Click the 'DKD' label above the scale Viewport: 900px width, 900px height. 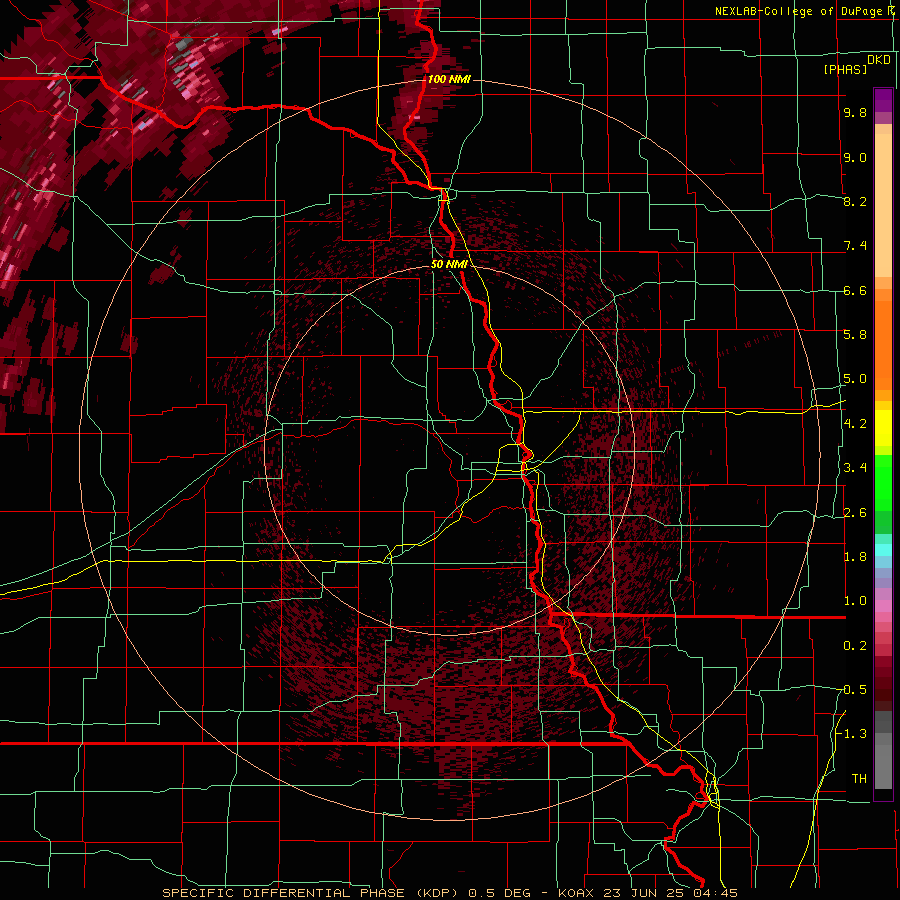pyautogui.click(x=878, y=59)
